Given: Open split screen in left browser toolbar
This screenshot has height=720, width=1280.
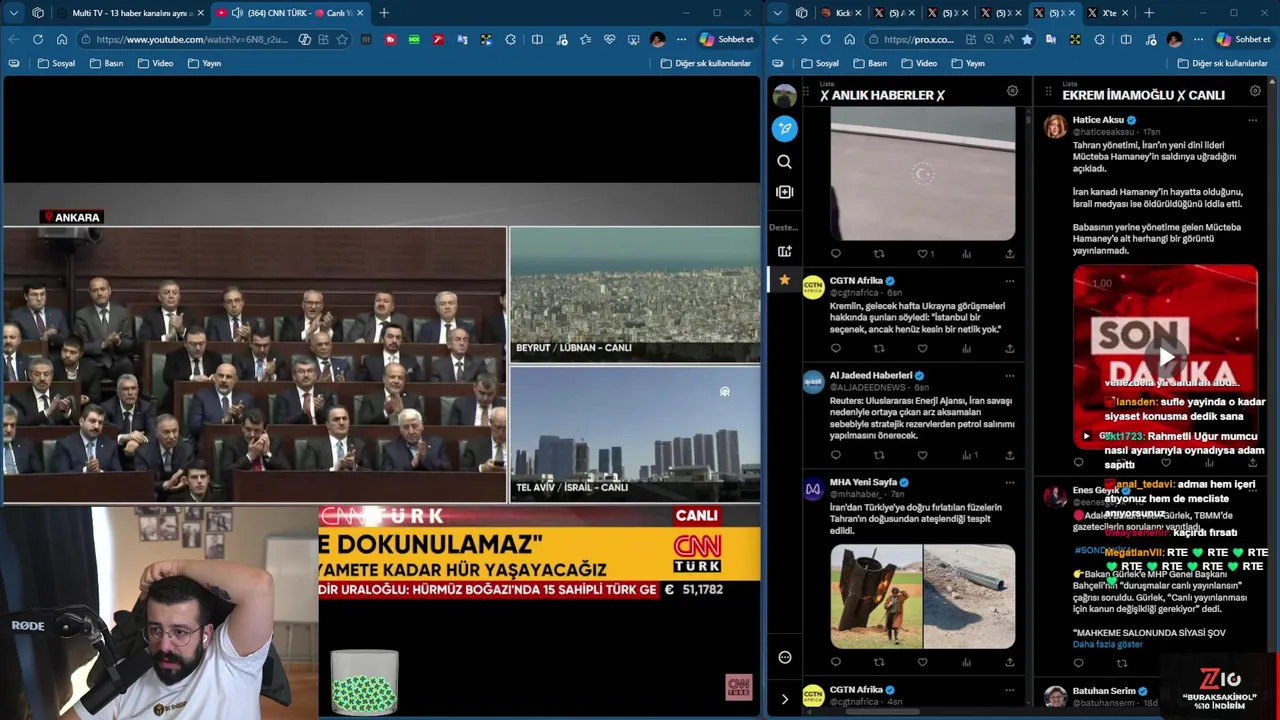Looking at the screenshot, I should point(537,39).
